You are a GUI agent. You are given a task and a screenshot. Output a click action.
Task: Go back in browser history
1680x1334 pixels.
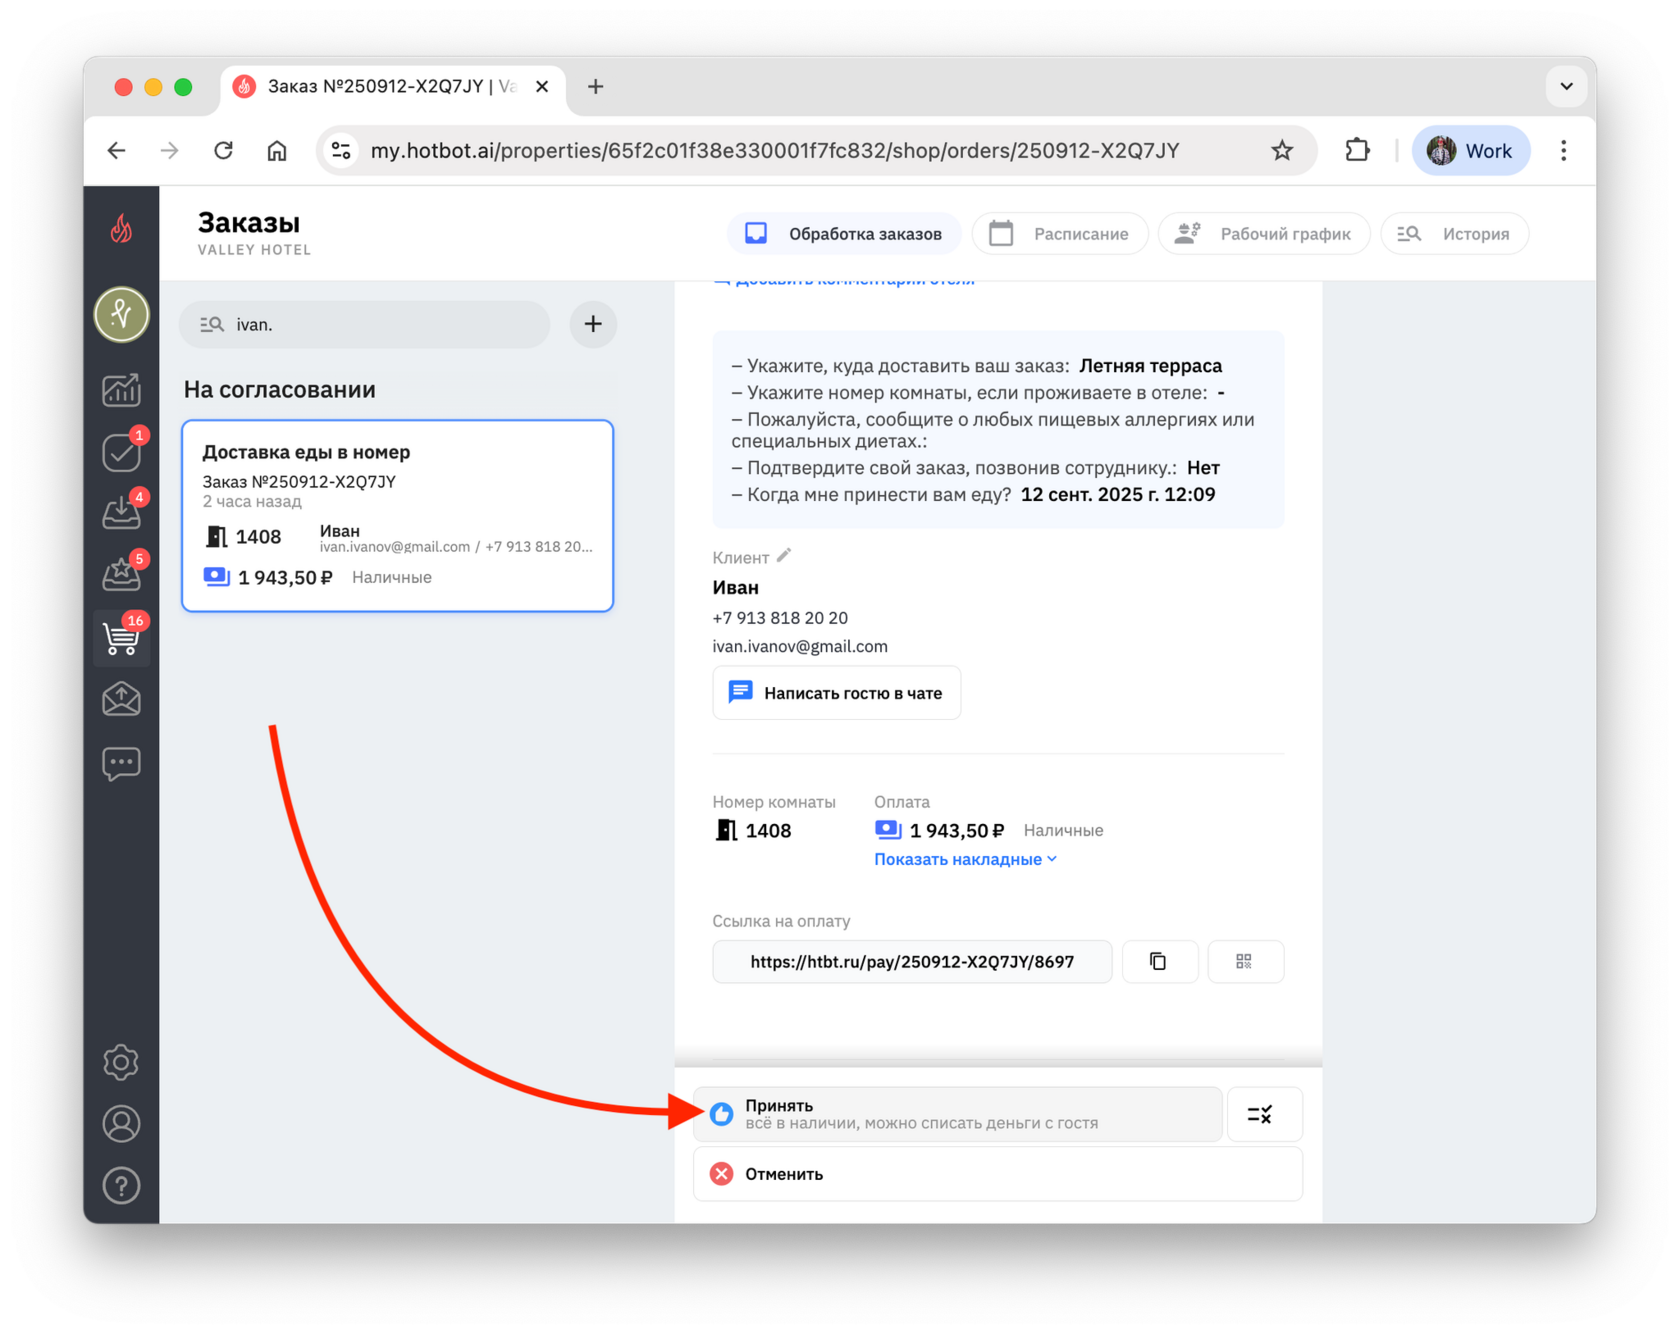[117, 151]
